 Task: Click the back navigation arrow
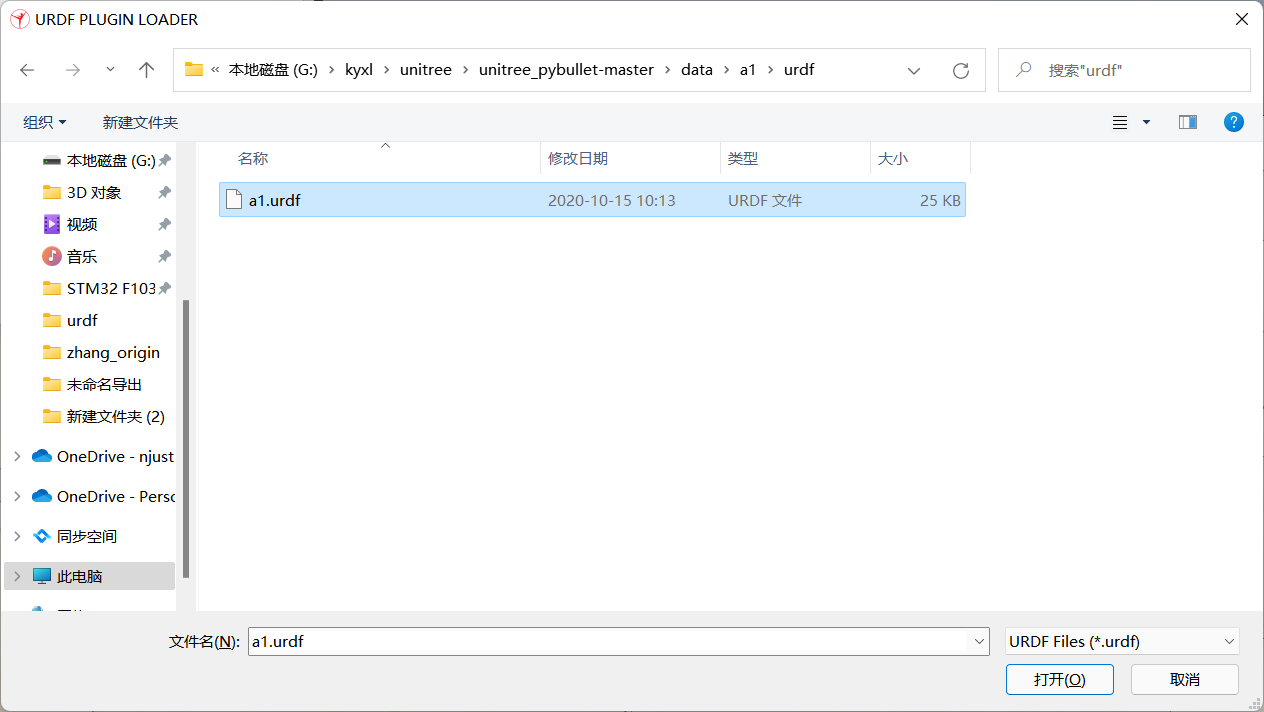click(26, 70)
